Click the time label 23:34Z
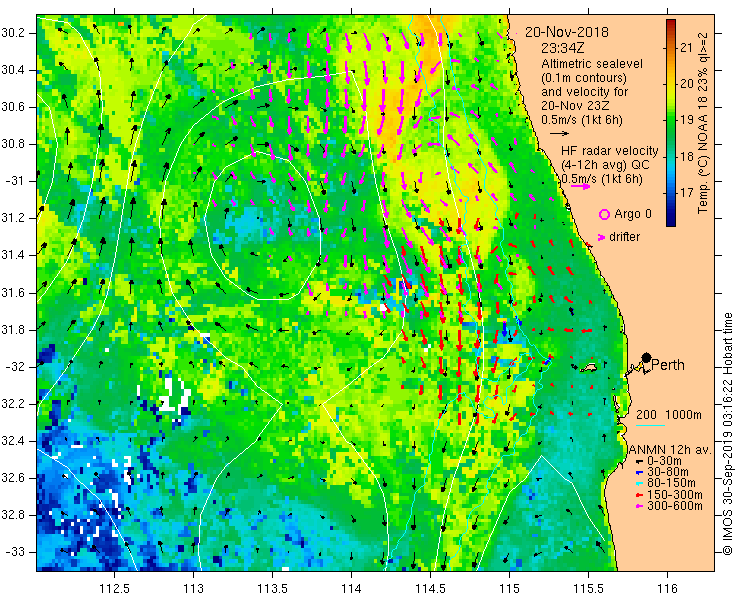The width and height of the screenshot is (740, 600). 562,48
